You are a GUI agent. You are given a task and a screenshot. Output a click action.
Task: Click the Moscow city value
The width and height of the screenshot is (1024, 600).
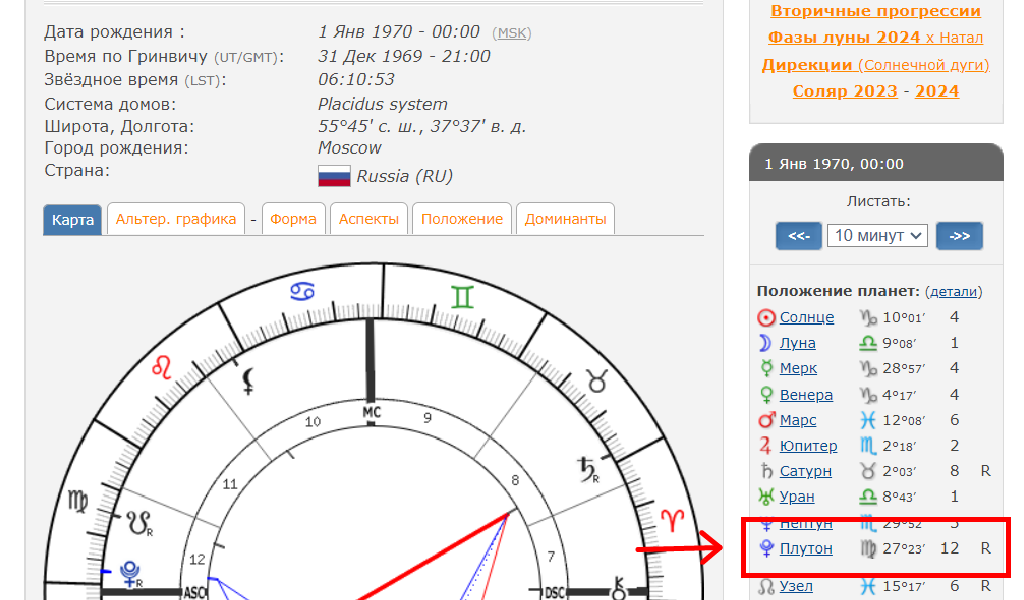pos(349,148)
